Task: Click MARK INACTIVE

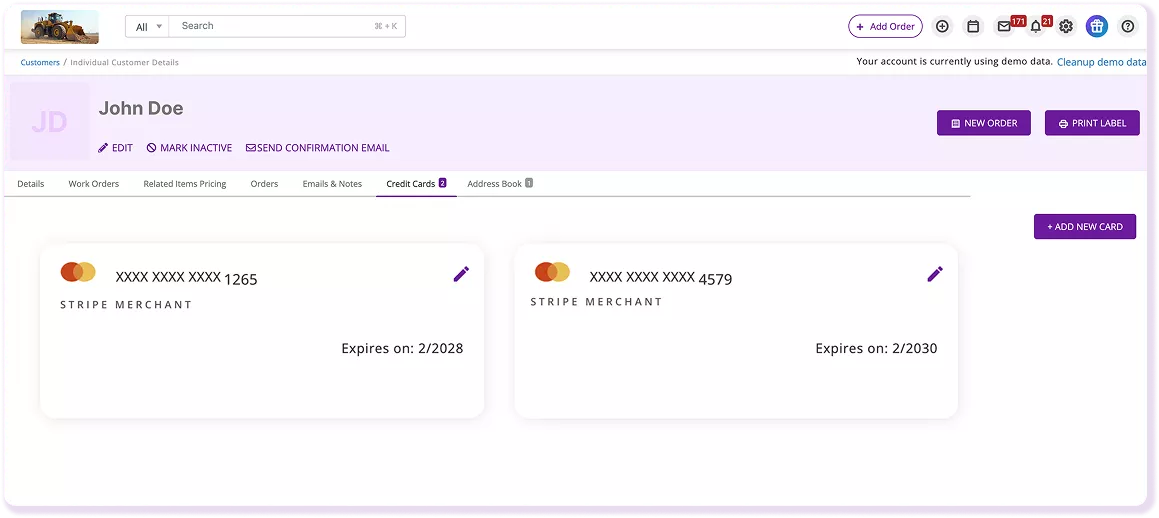Action: 189,148
